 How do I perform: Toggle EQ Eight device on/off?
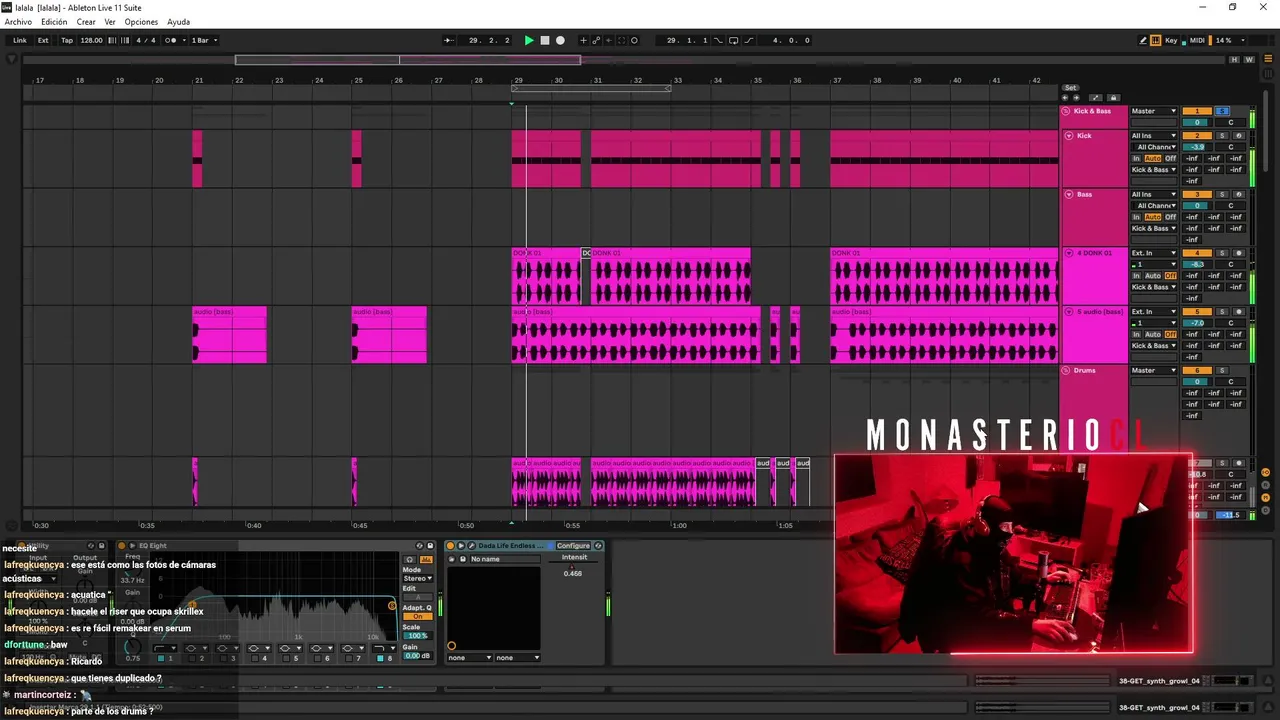tap(121, 546)
